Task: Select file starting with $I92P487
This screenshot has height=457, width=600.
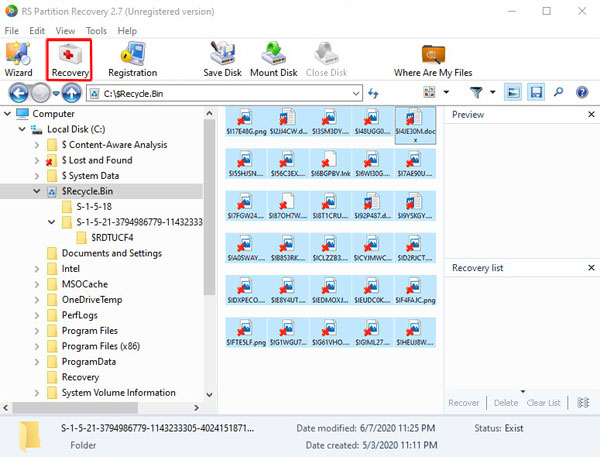Action: tap(373, 206)
